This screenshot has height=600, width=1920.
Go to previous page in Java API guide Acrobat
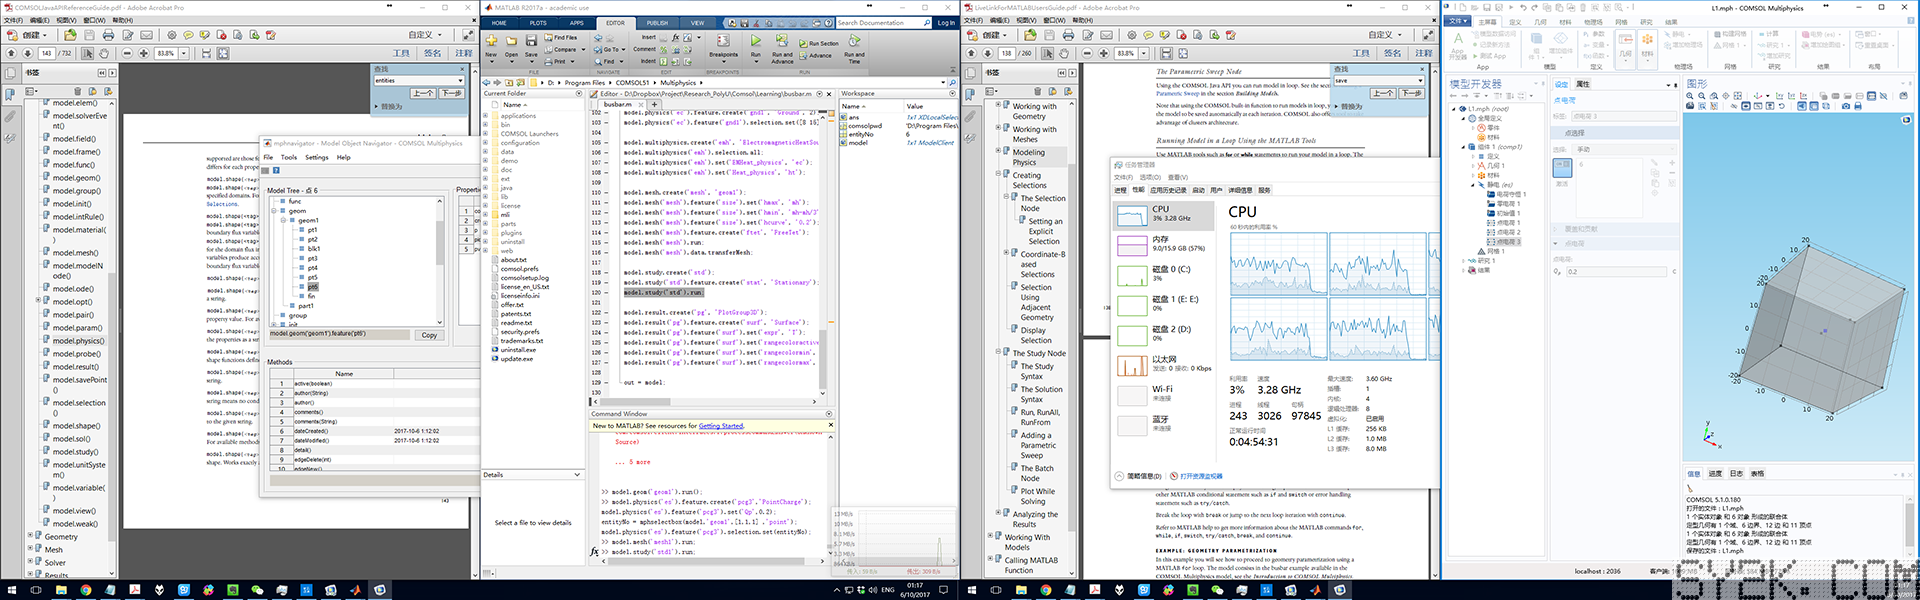click(x=12, y=53)
